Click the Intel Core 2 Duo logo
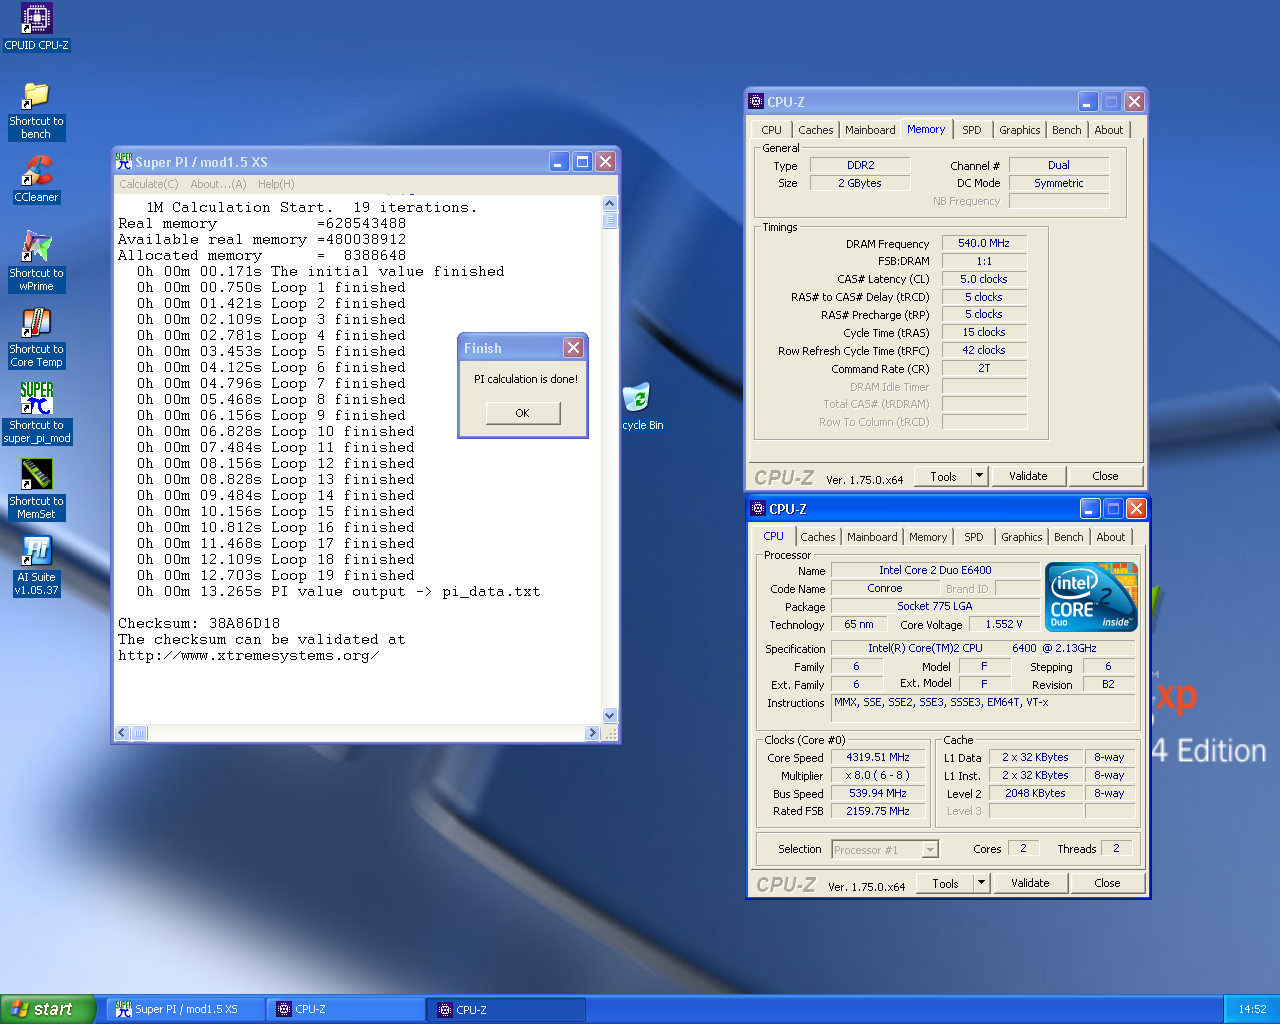Screen dimensions: 1280x1024 coord(1091,597)
